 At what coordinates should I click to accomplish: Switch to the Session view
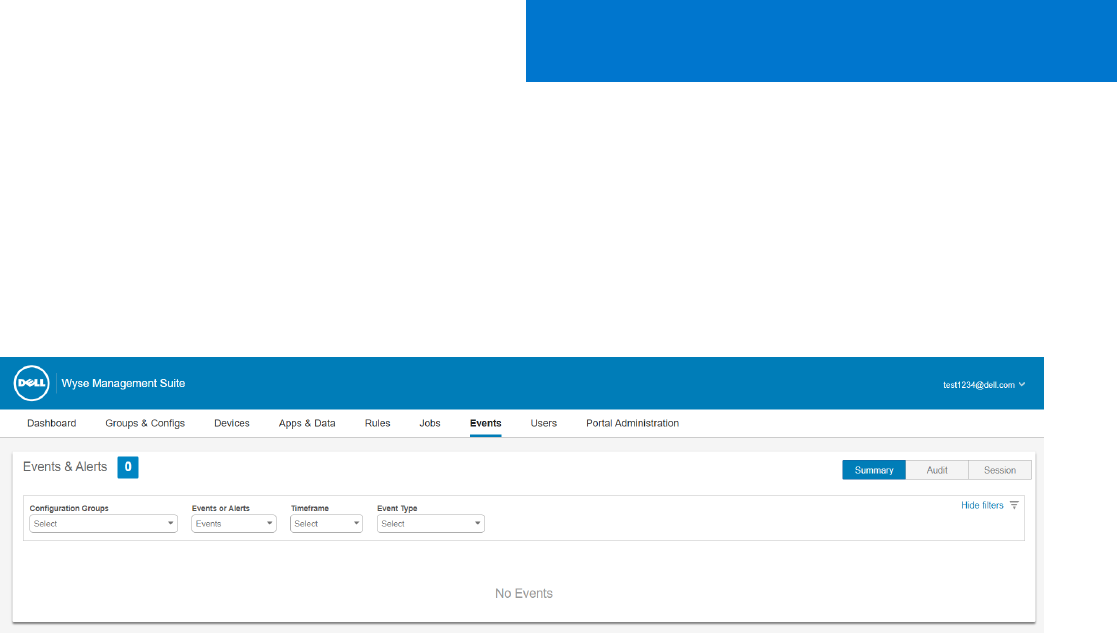pos(999,470)
